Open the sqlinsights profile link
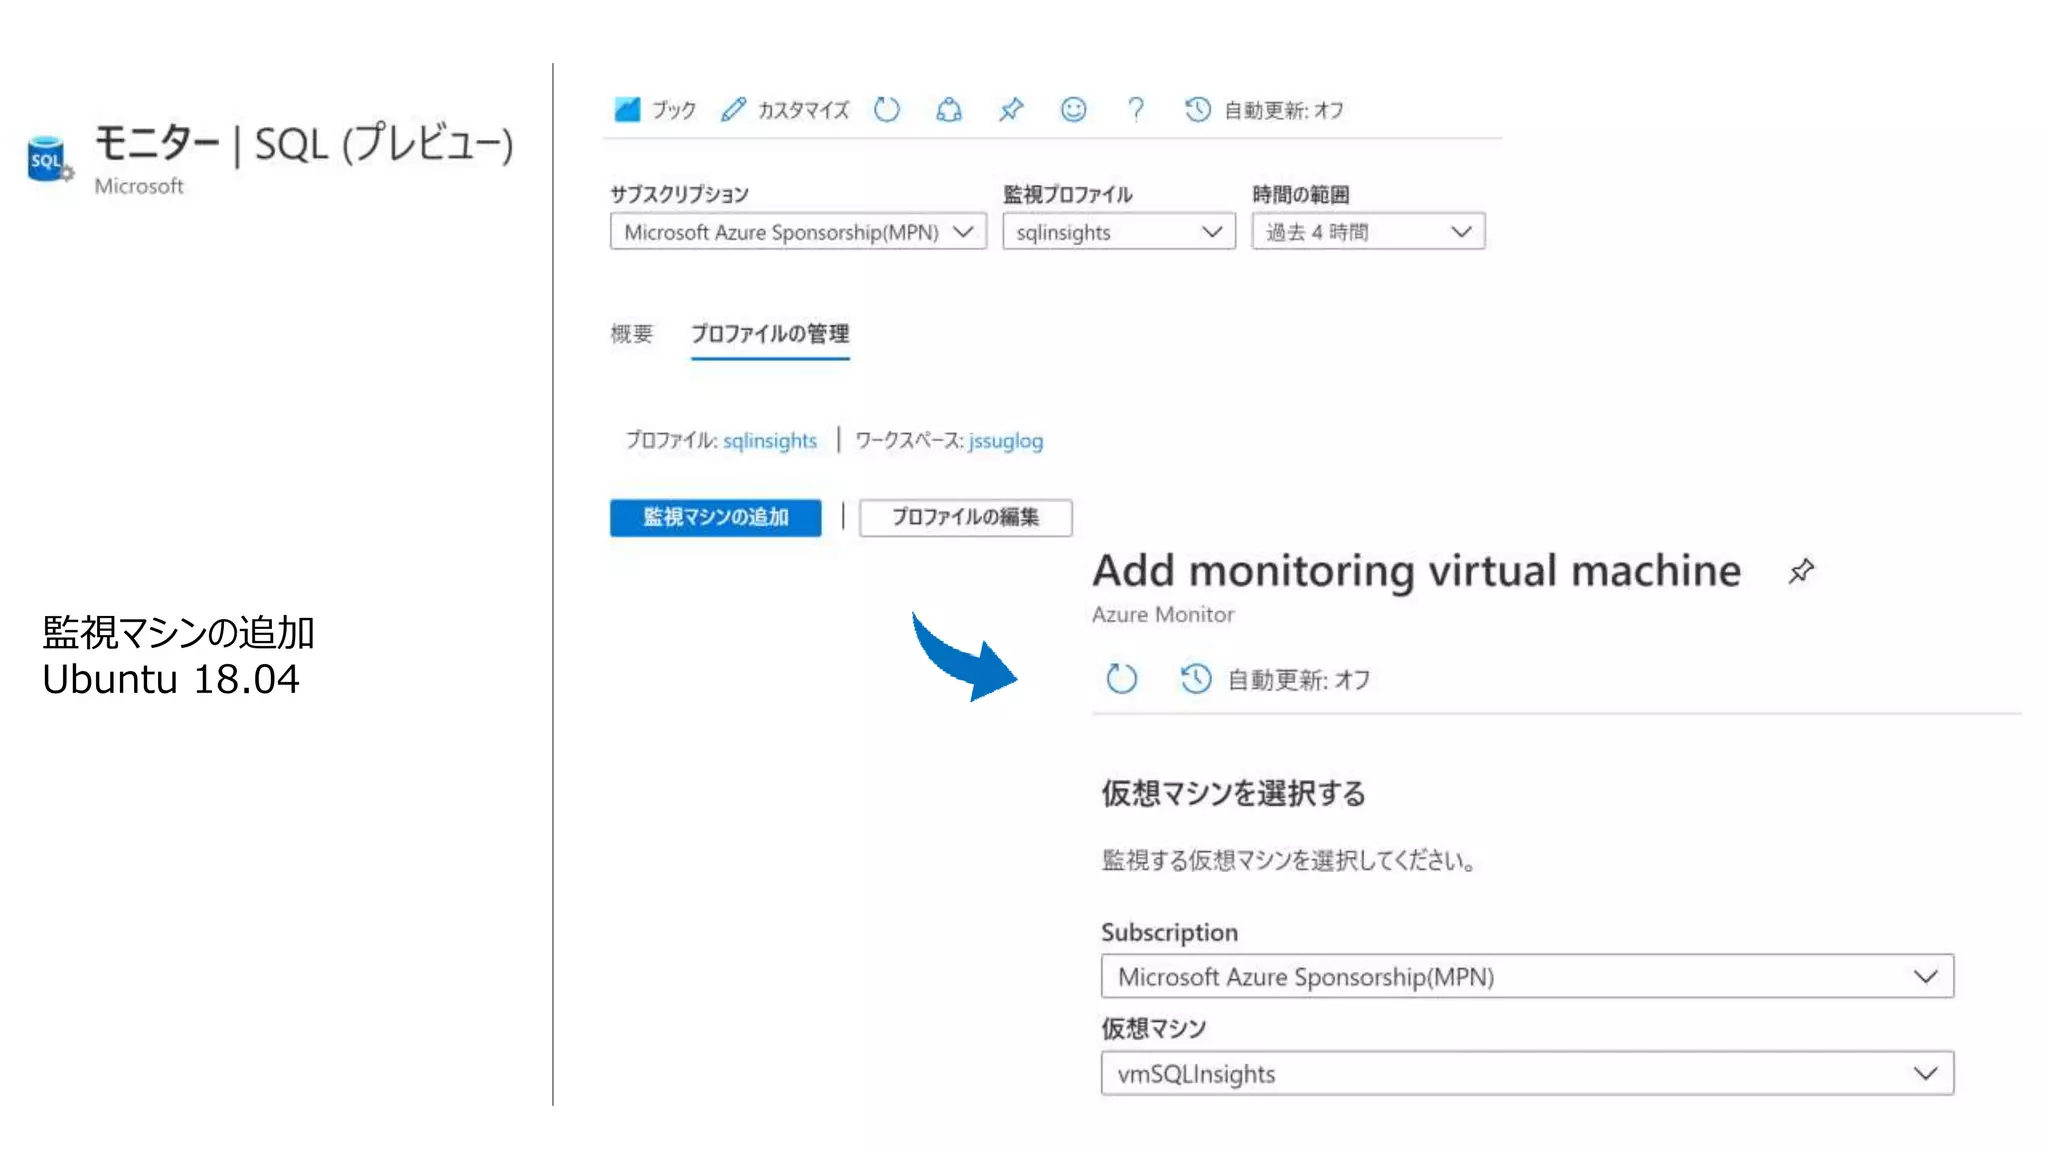The width and height of the screenshot is (2048, 1152). coord(770,440)
